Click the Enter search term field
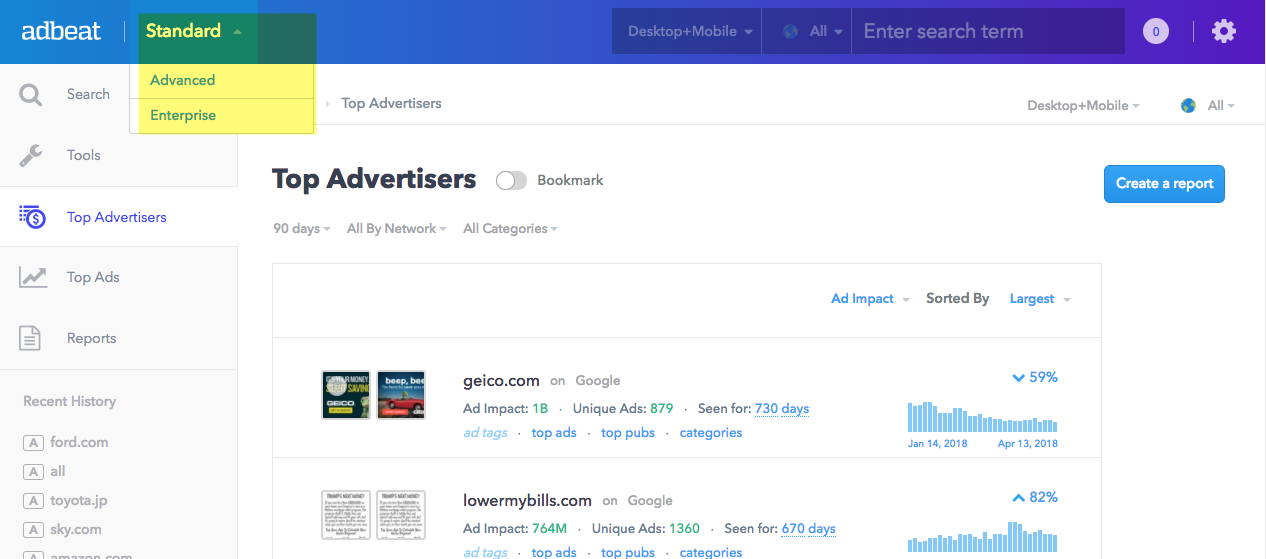Viewport: 1266px width, 559px height. tap(988, 31)
